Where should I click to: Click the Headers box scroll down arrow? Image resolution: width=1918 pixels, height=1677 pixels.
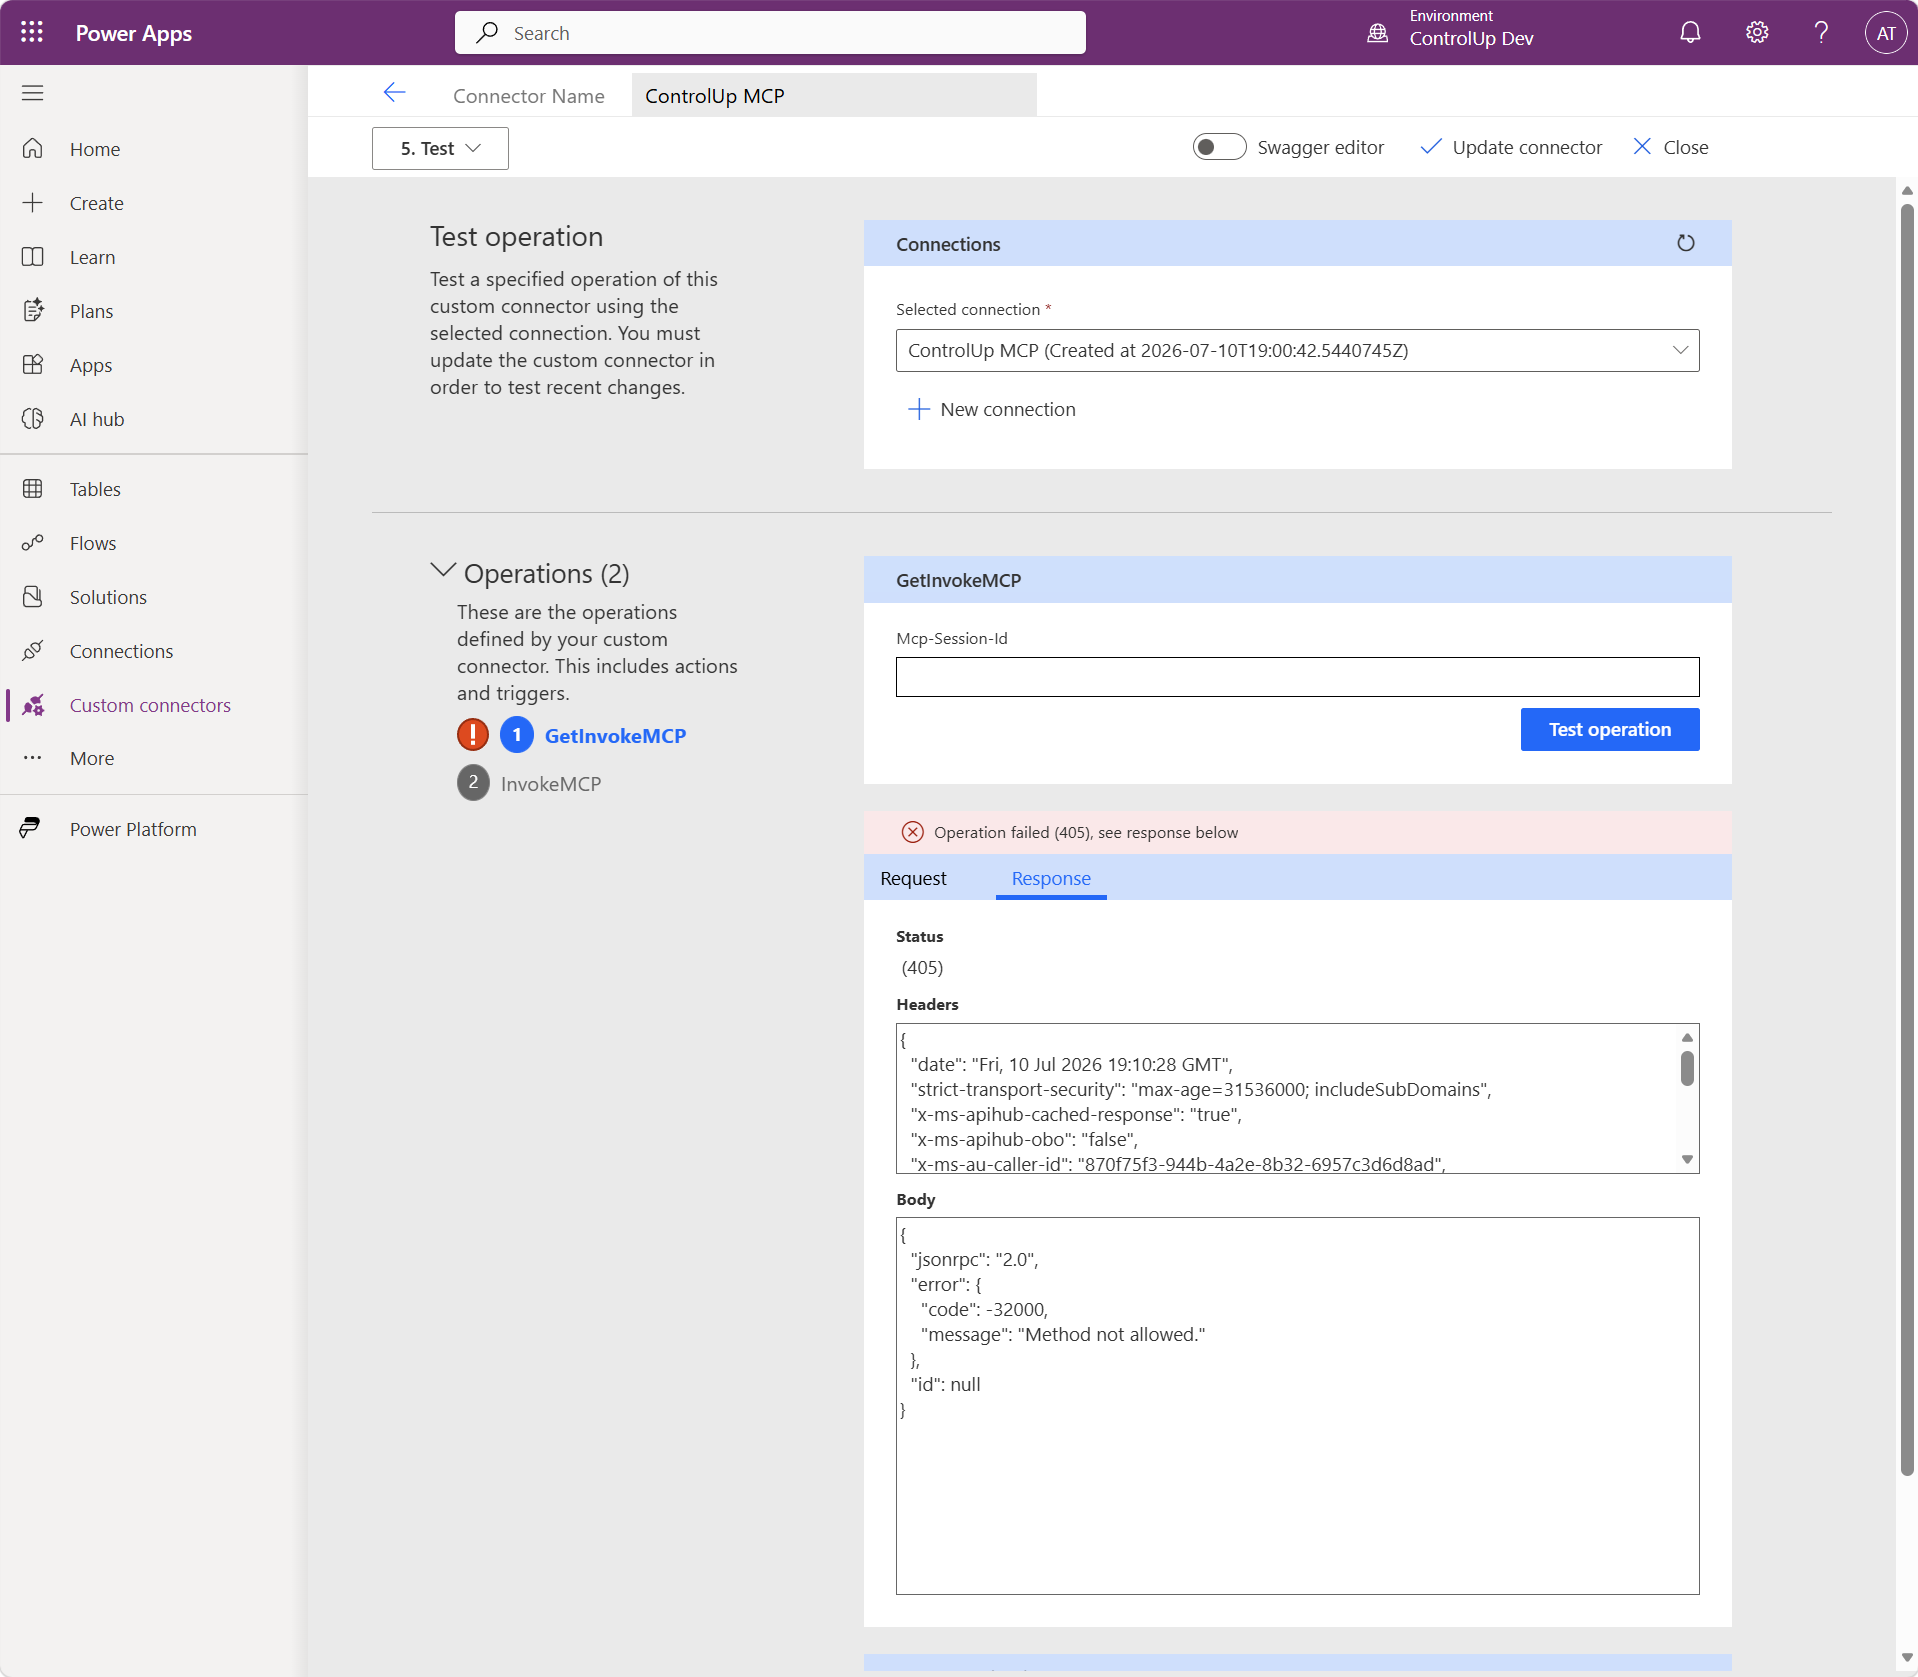[1687, 1160]
